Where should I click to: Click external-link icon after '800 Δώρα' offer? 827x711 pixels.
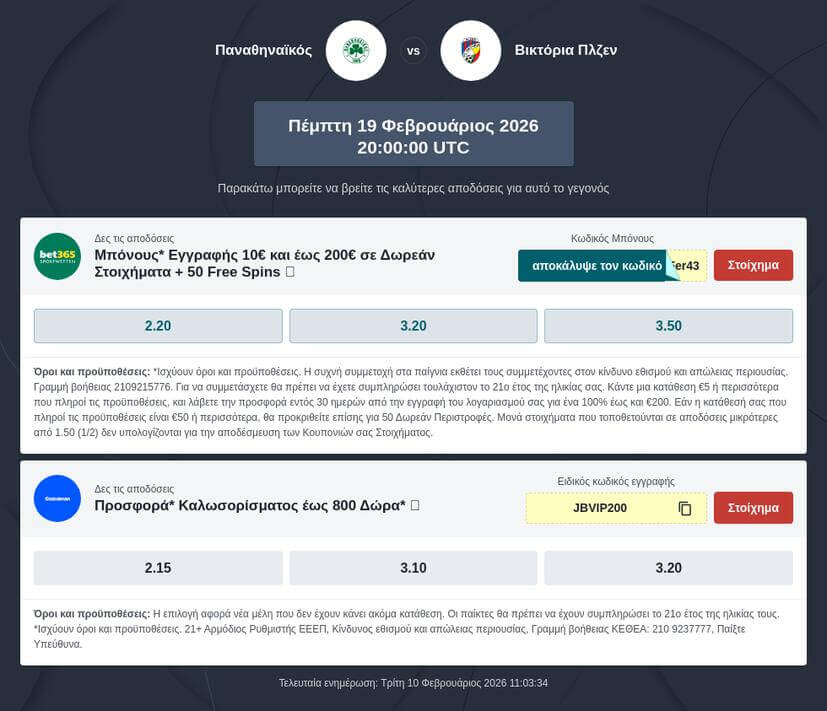(415, 506)
